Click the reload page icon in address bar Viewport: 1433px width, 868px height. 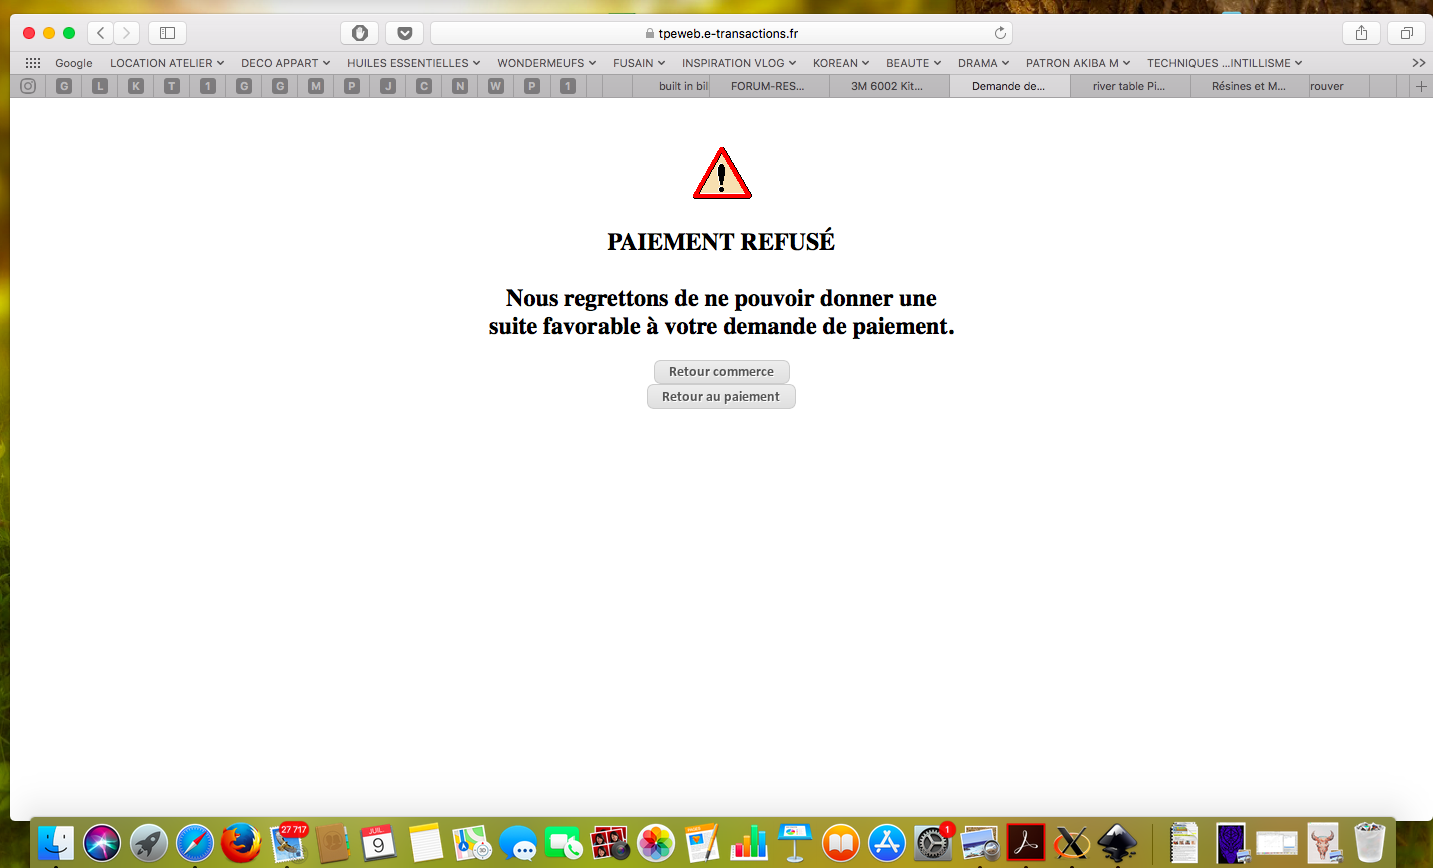click(x=1000, y=33)
